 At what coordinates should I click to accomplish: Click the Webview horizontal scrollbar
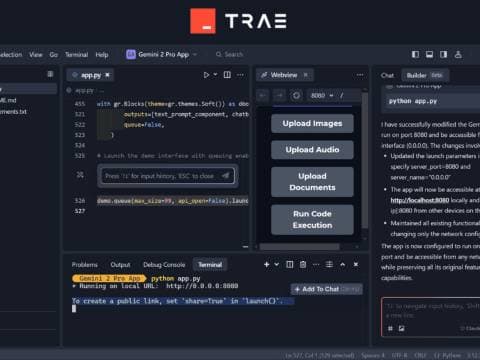pos(299,247)
